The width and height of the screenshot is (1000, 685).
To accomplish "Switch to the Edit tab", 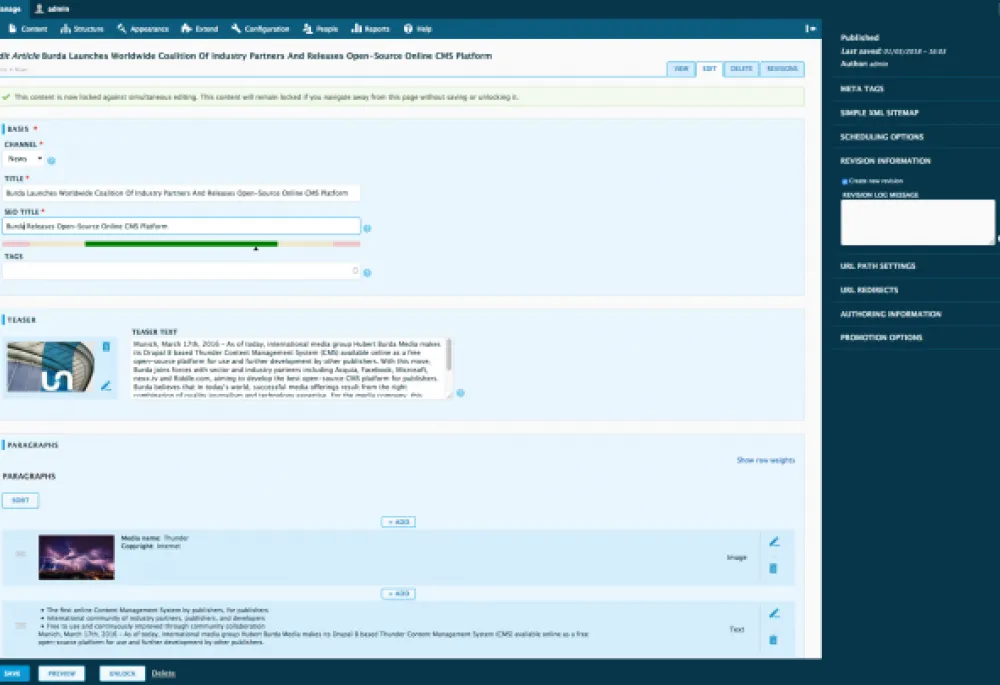I will click(709, 69).
